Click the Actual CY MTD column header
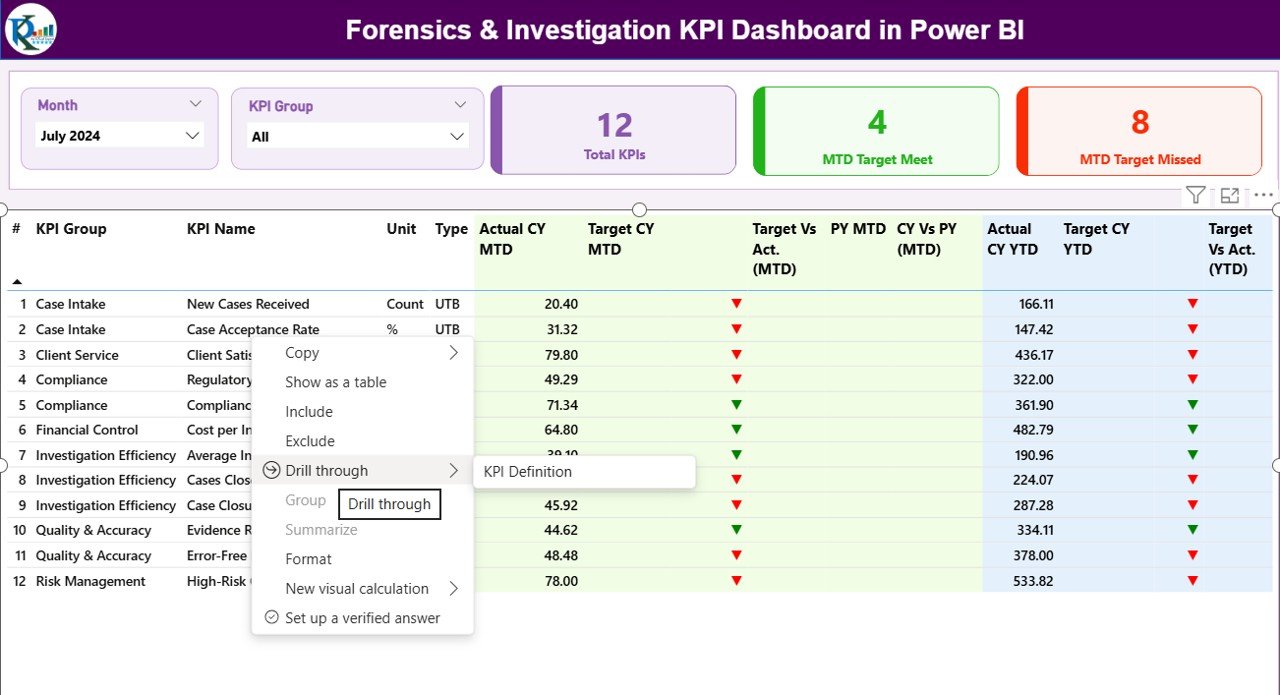 512,239
